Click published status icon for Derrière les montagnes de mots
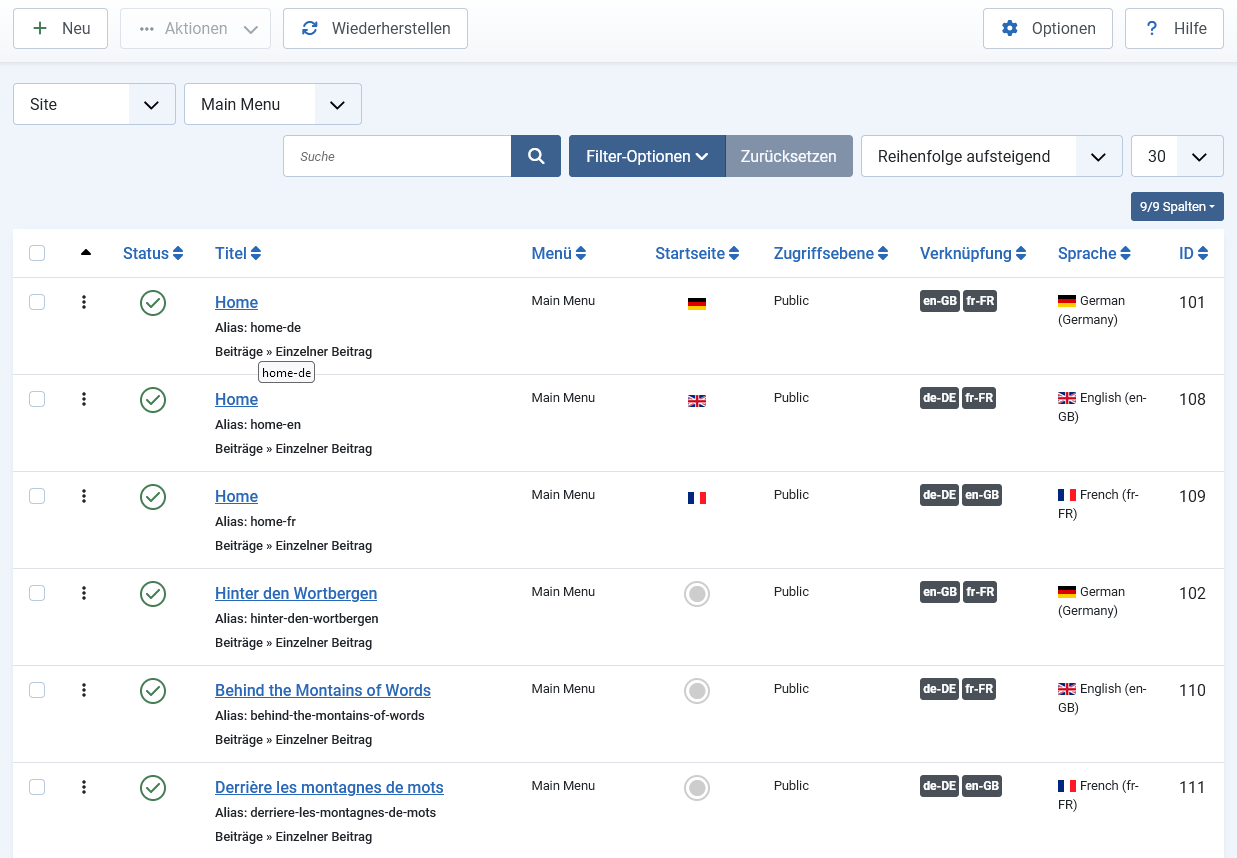This screenshot has height=858, width=1237. point(153,788)
